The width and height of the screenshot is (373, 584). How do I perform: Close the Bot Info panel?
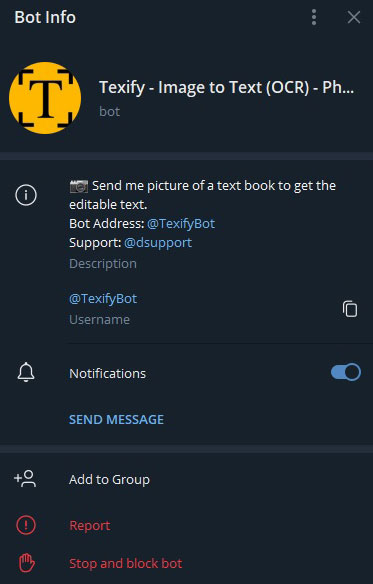tap(354, 17)
